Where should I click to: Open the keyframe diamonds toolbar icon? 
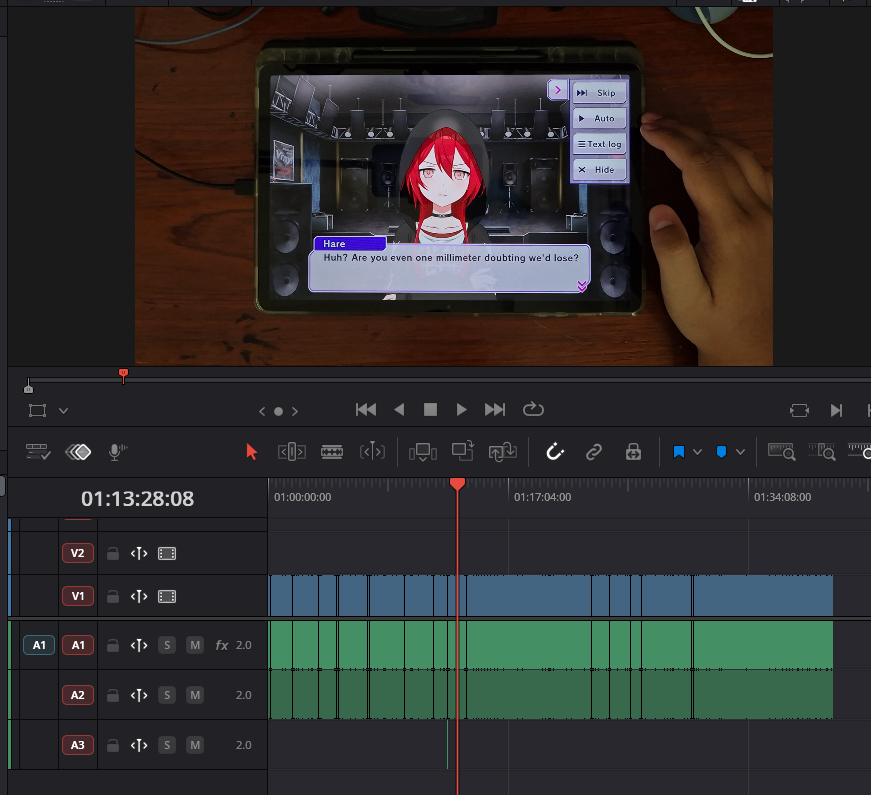pos(78,452)
